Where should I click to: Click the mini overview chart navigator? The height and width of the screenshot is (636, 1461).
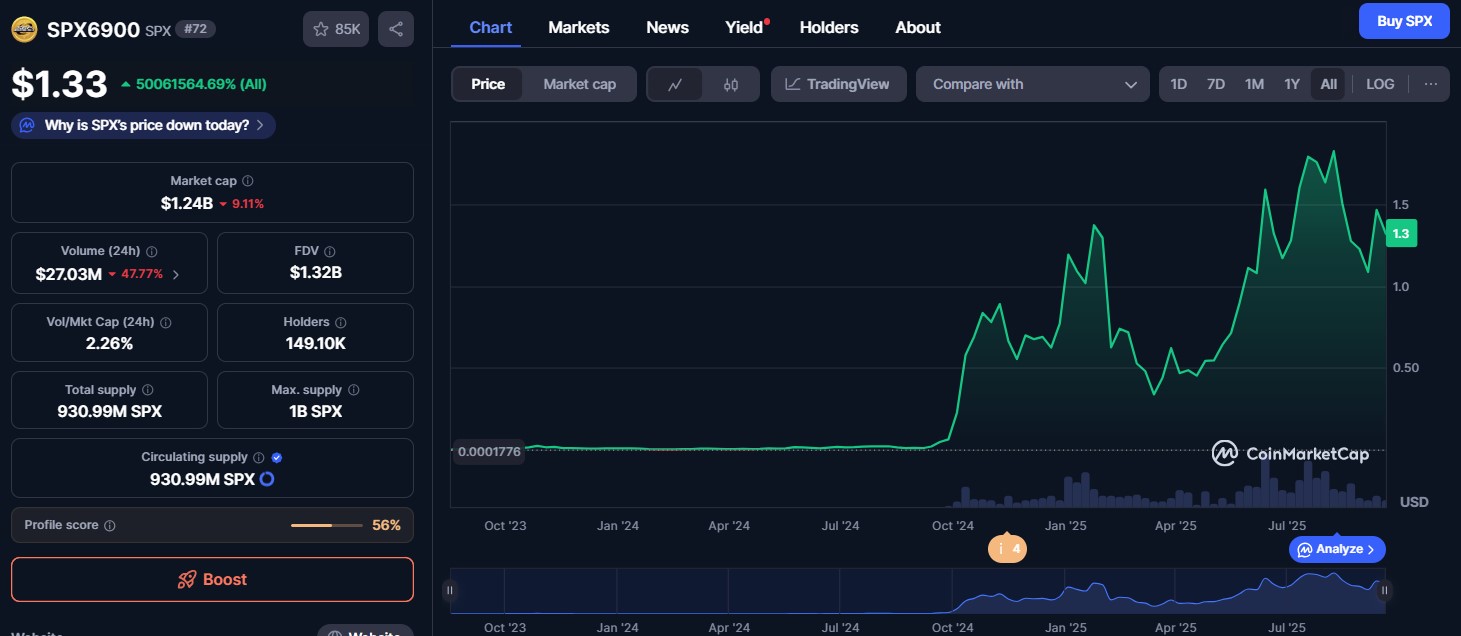click(917, 591)
